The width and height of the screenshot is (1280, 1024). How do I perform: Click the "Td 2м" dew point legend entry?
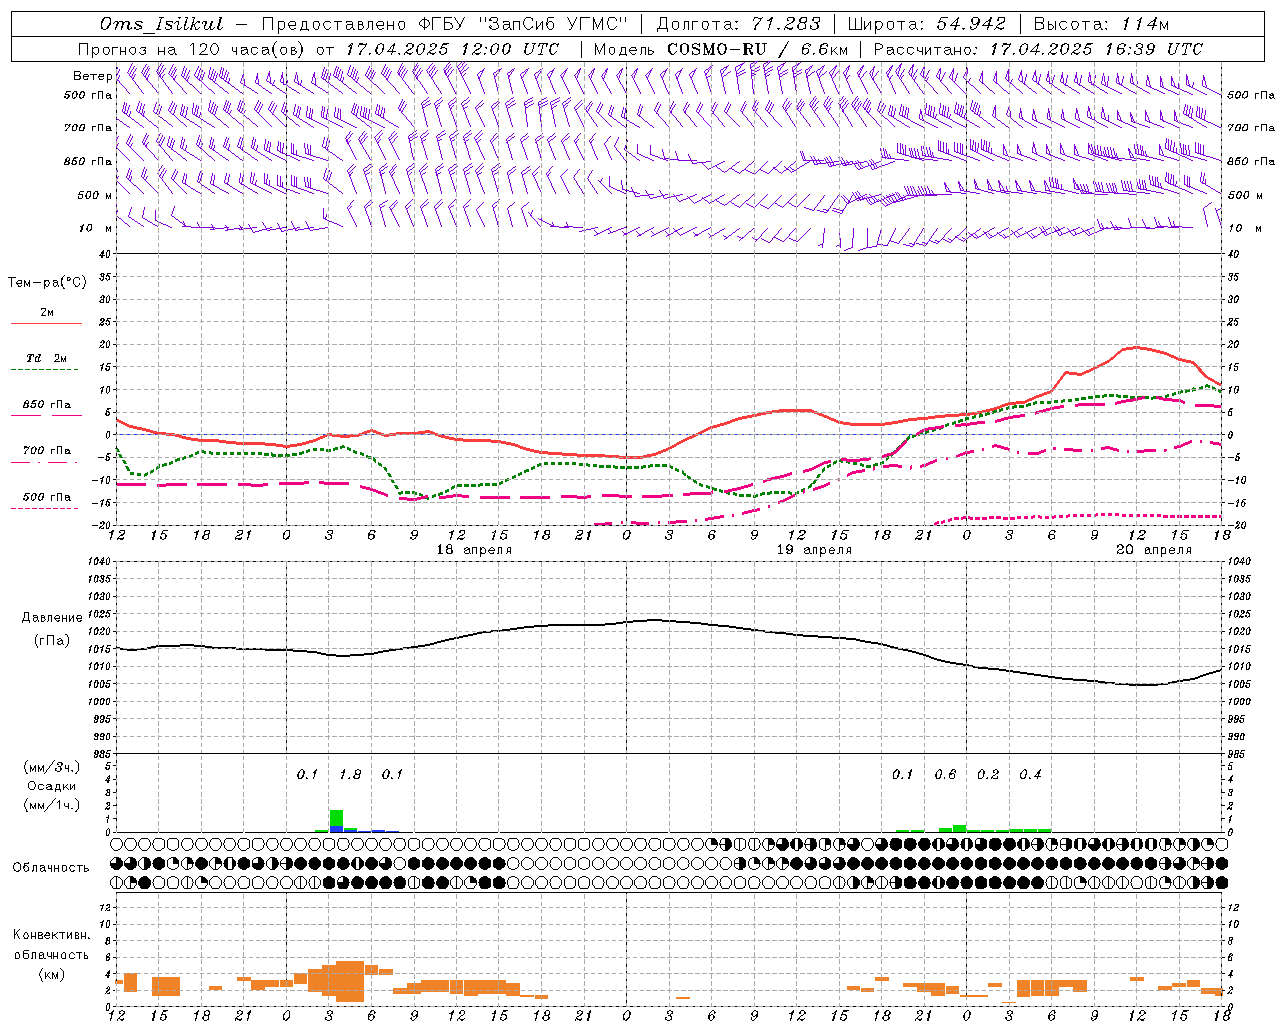(x=47, y=358)
